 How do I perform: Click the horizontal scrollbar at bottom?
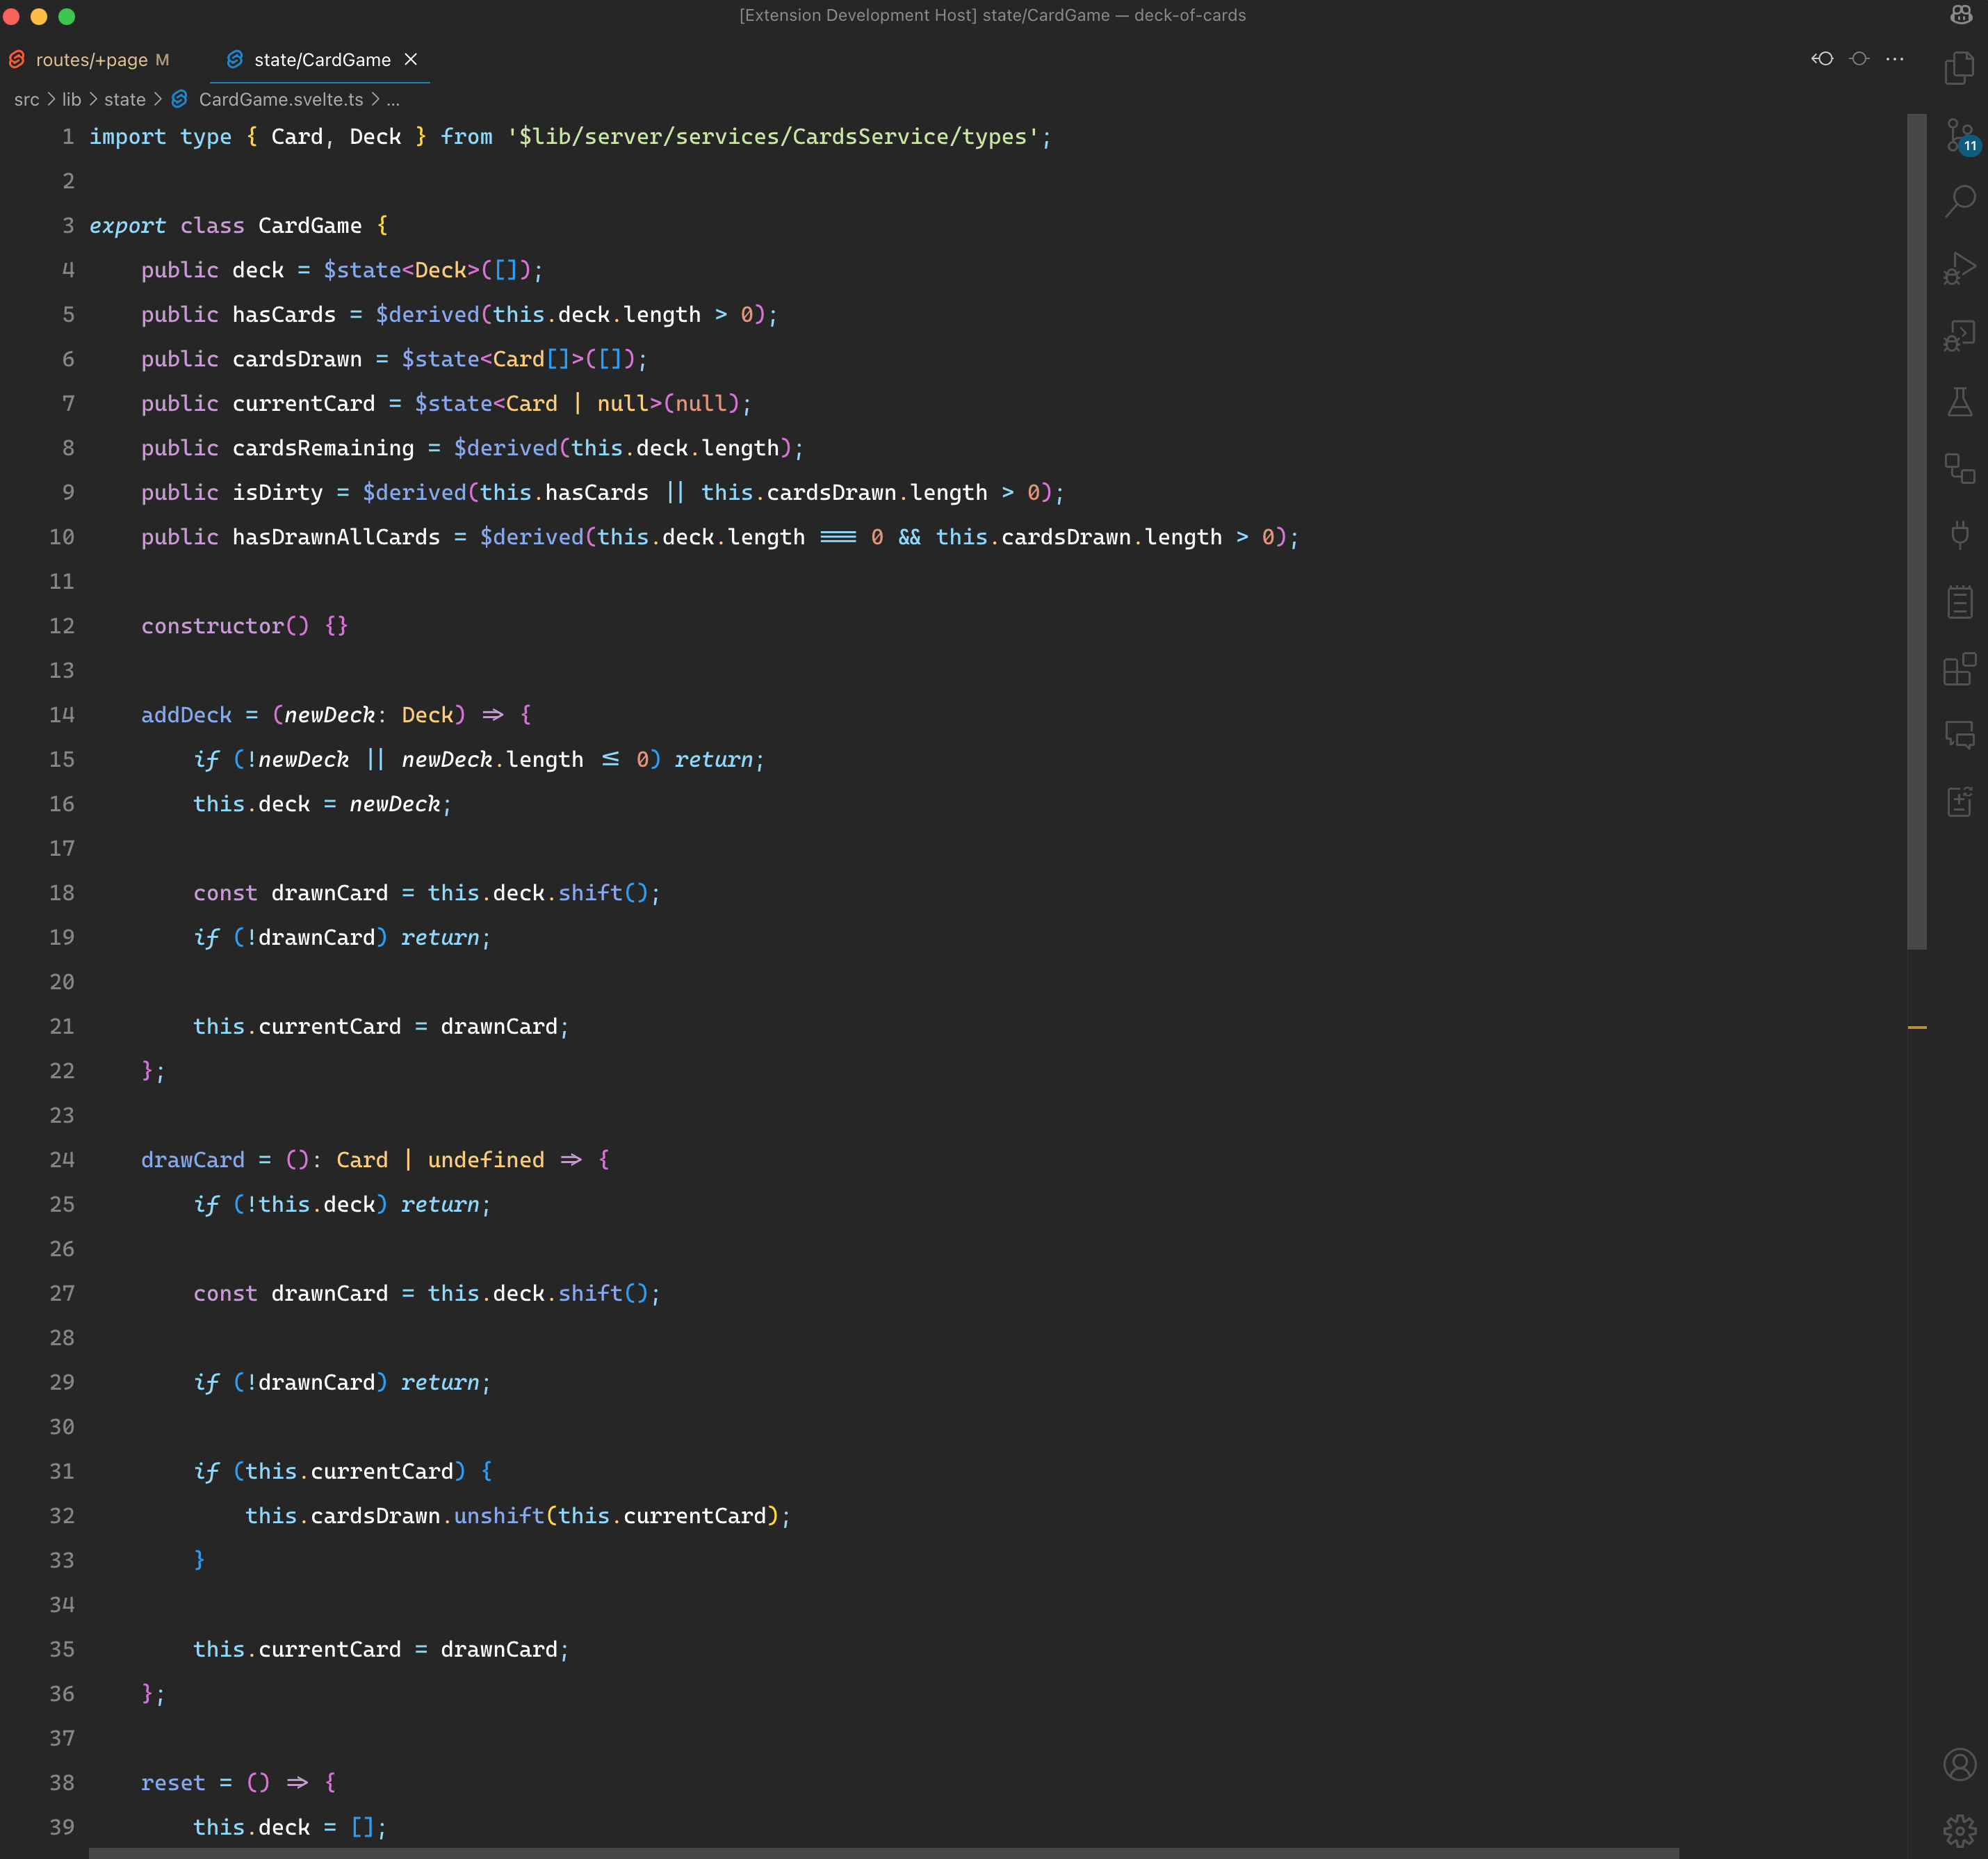point(883,1853)
